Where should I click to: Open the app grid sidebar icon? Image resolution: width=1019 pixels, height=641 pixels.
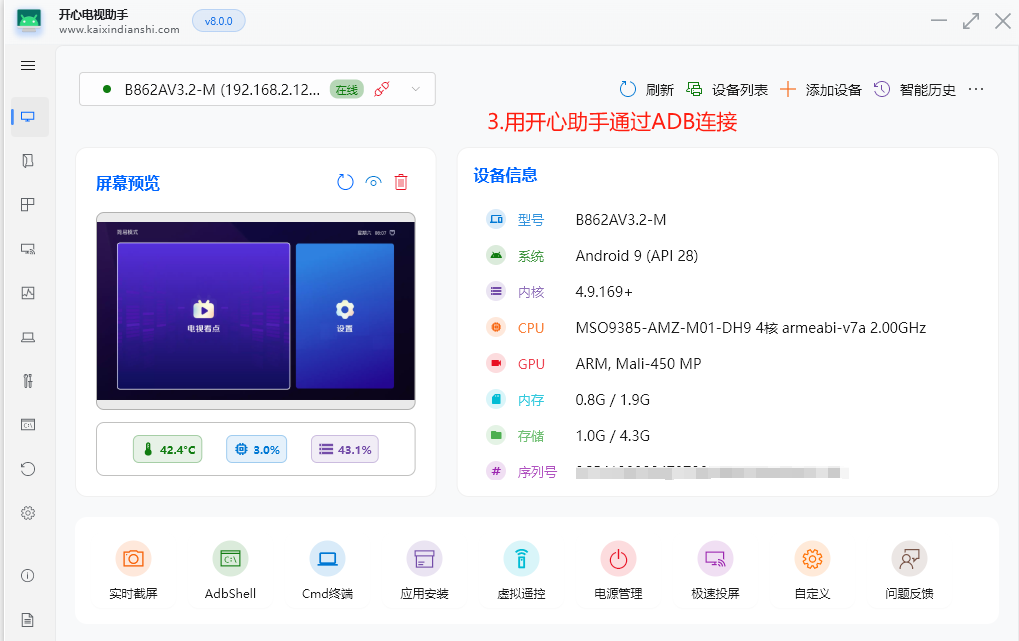[x=28, y=205]
